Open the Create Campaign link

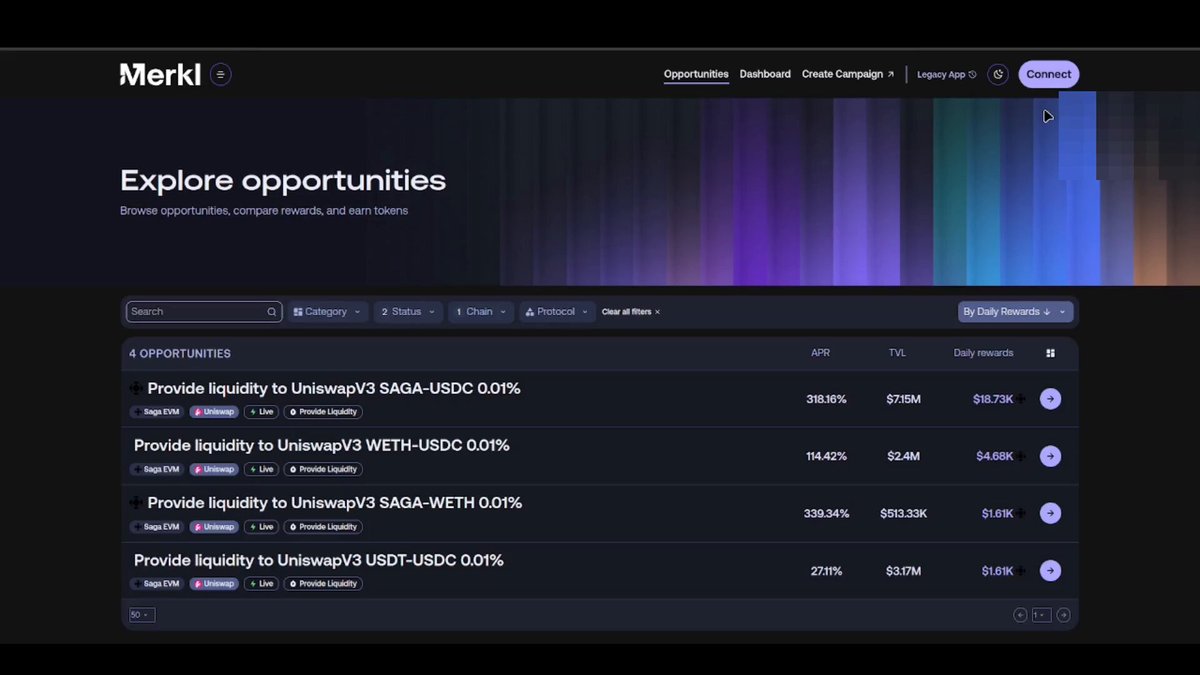pyautogui.click(x=848, y=74)
